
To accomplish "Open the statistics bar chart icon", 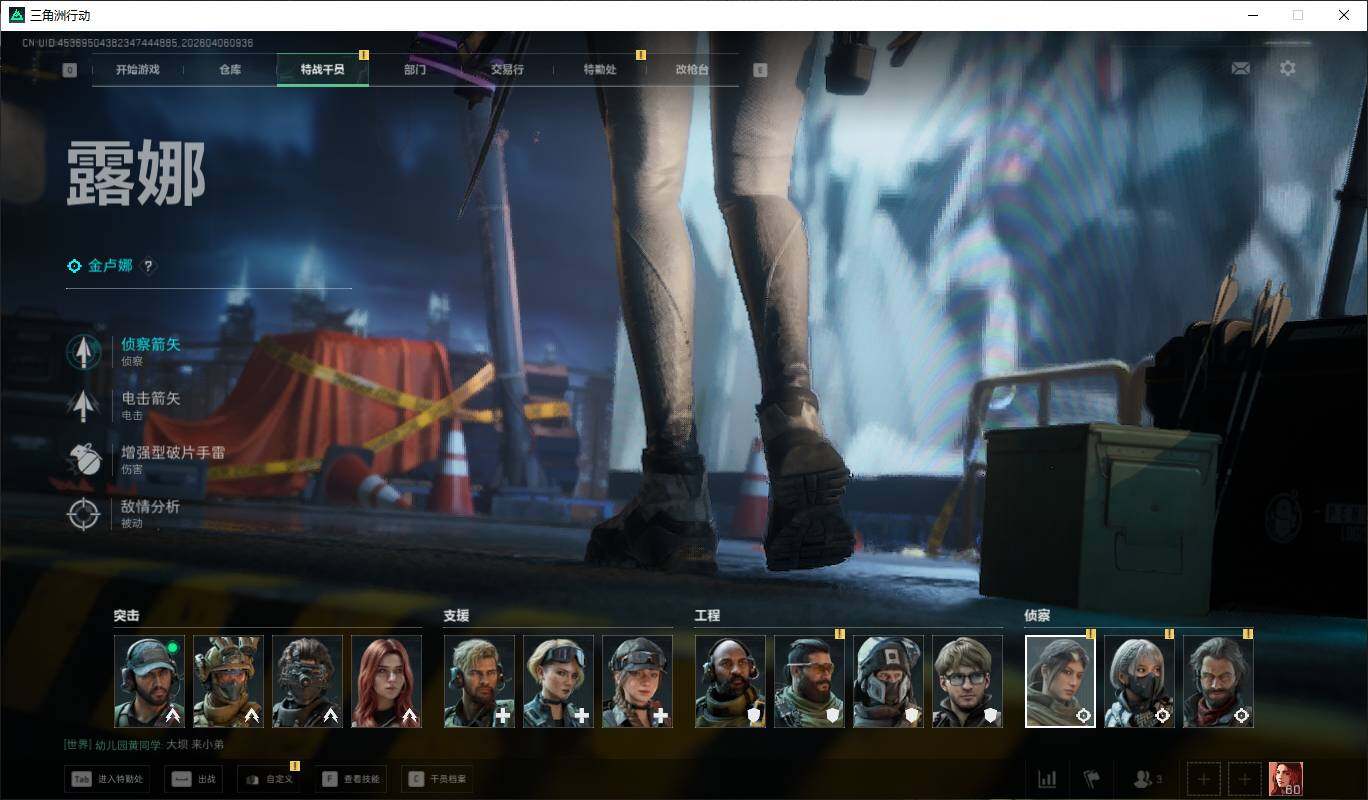I will [1047, 779].
